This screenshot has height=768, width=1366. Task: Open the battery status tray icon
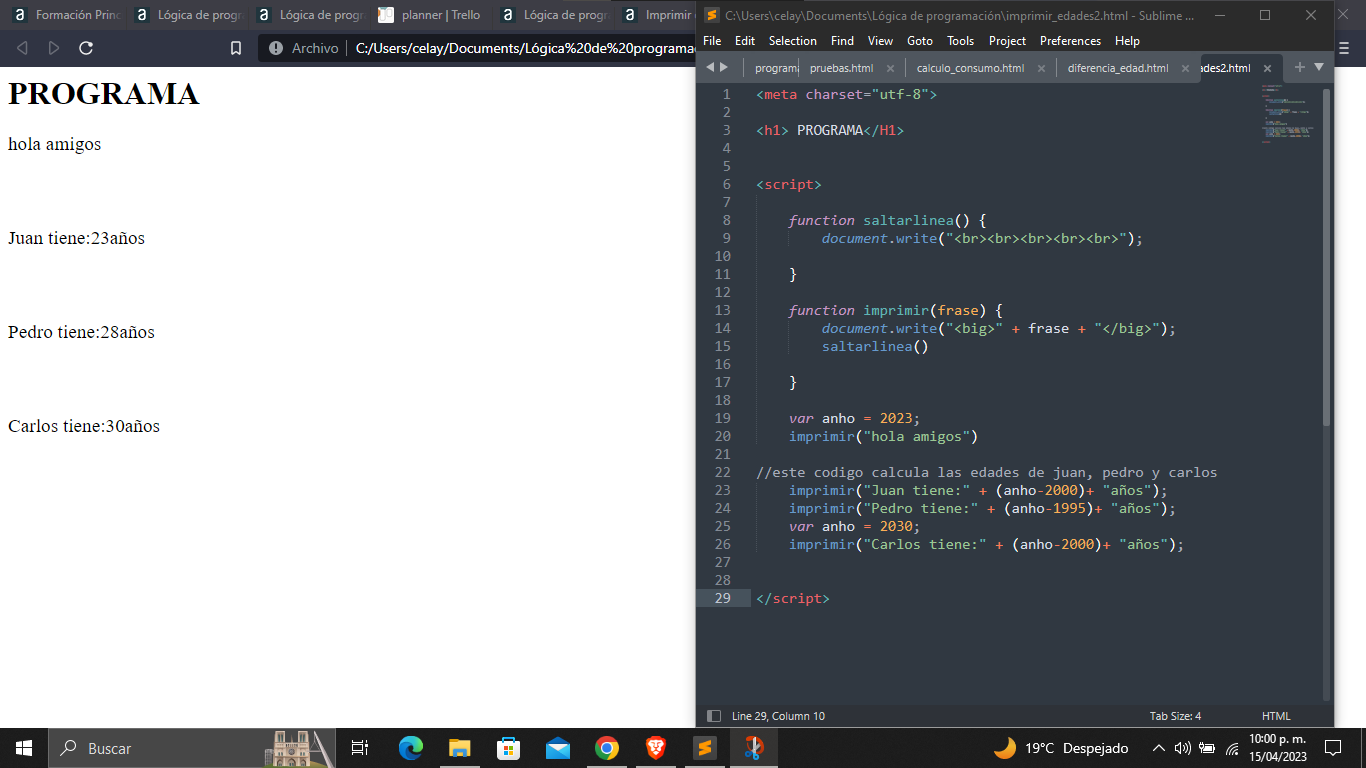1207,748
